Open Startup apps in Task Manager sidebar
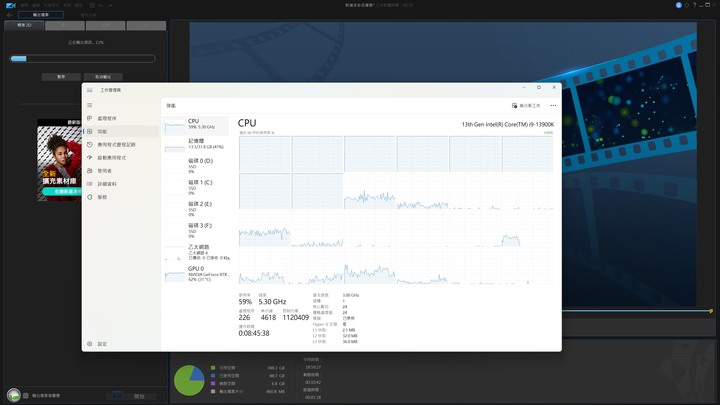Viewport: 720px width, 405px height. [121, 158]
